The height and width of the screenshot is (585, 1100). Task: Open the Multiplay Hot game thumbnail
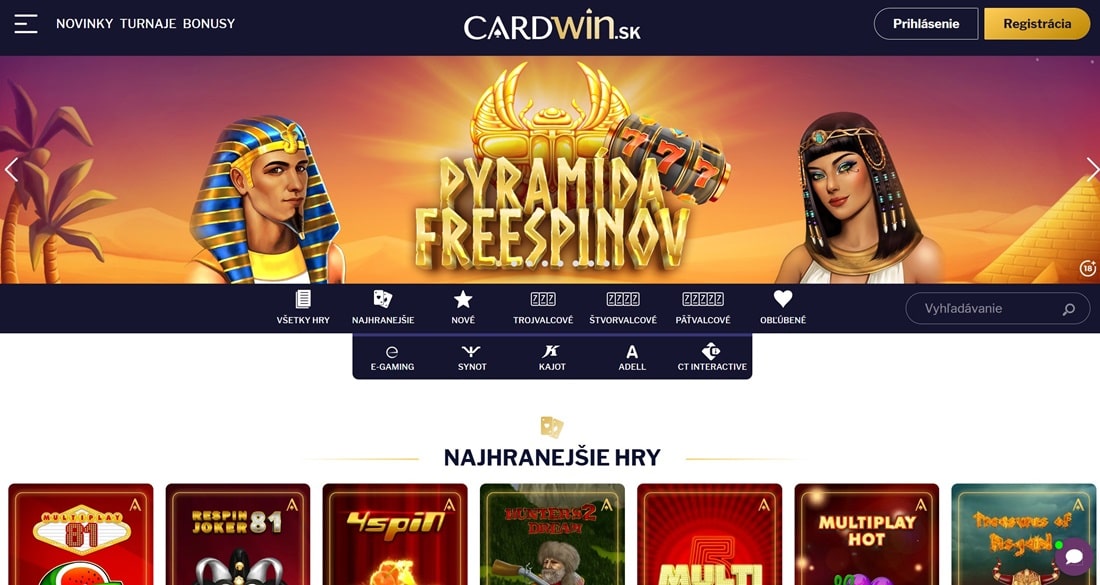click(866, 534)
